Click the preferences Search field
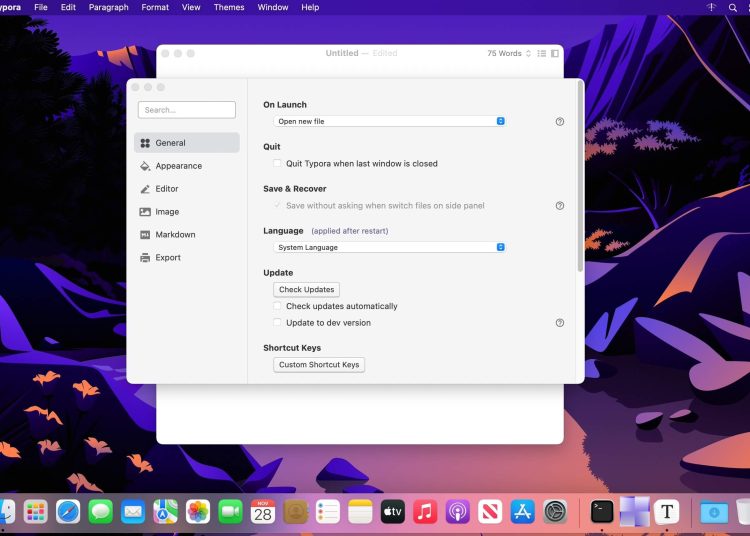Screen dimensions: 750x536 point(187,110)
